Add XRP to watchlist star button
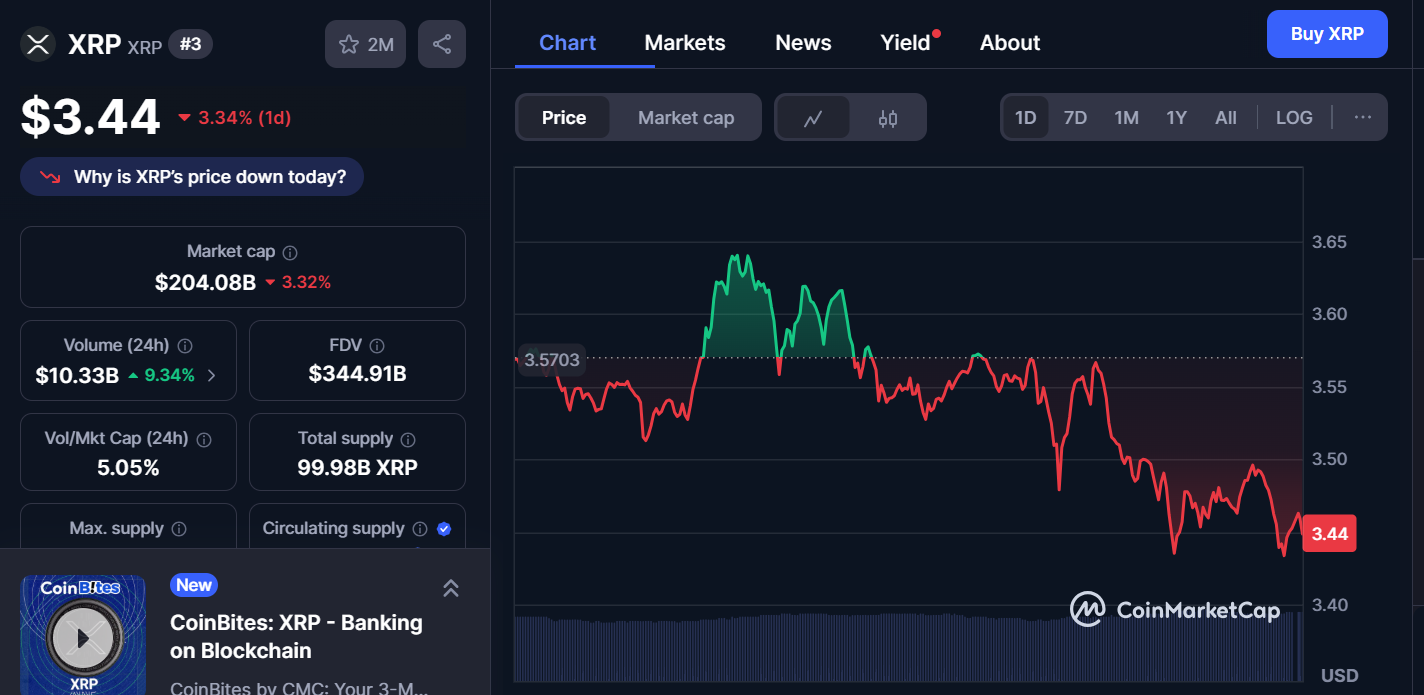The image size is (1424, 695). coord(365,44)
